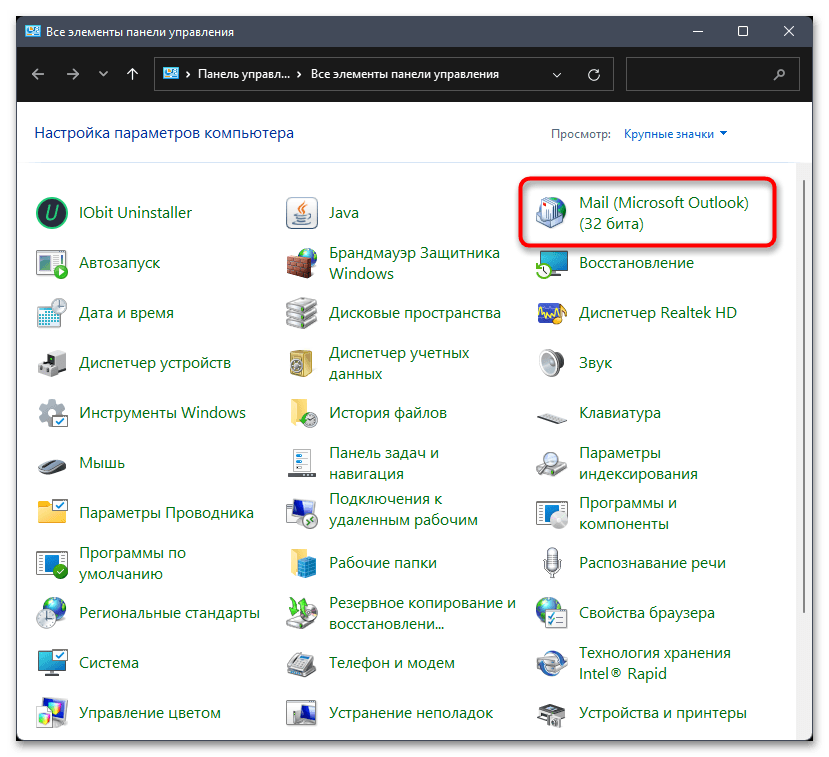Click the Автозапуск icon
Screen dimensions: 829x757
point(51,263)
